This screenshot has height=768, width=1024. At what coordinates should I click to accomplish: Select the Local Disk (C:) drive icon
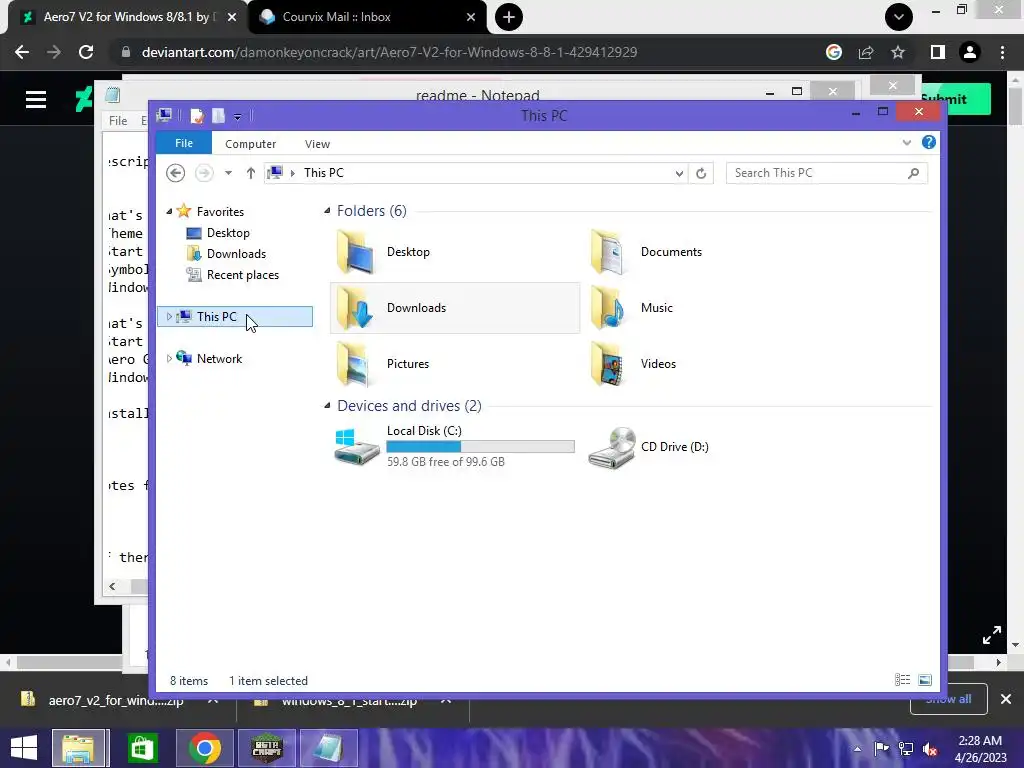point(356,447)
